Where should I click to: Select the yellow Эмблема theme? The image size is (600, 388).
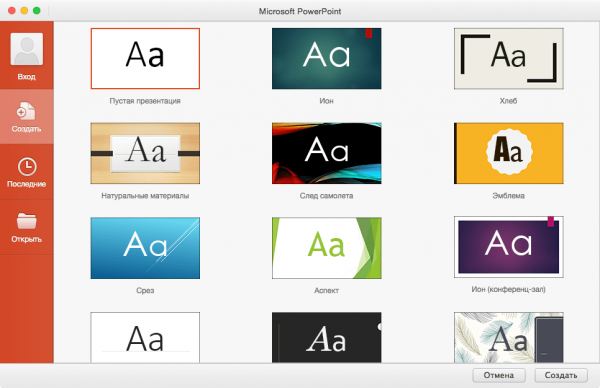coord(509,153)
